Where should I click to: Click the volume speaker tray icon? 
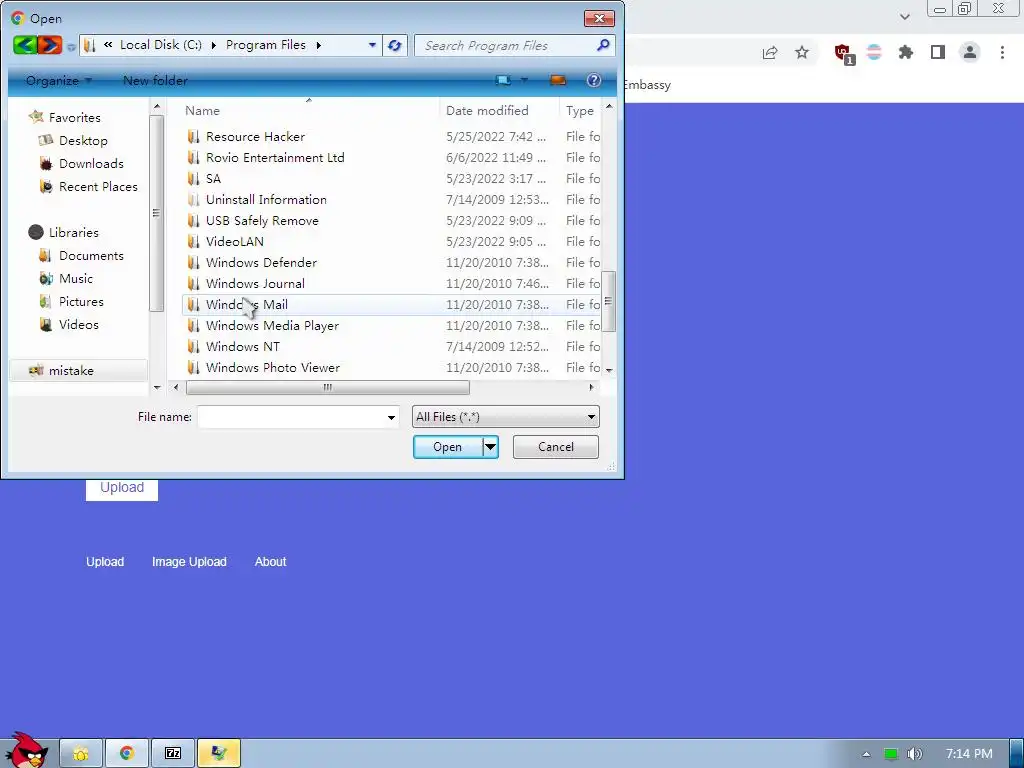pyautogui.click(x=915, y=754)
